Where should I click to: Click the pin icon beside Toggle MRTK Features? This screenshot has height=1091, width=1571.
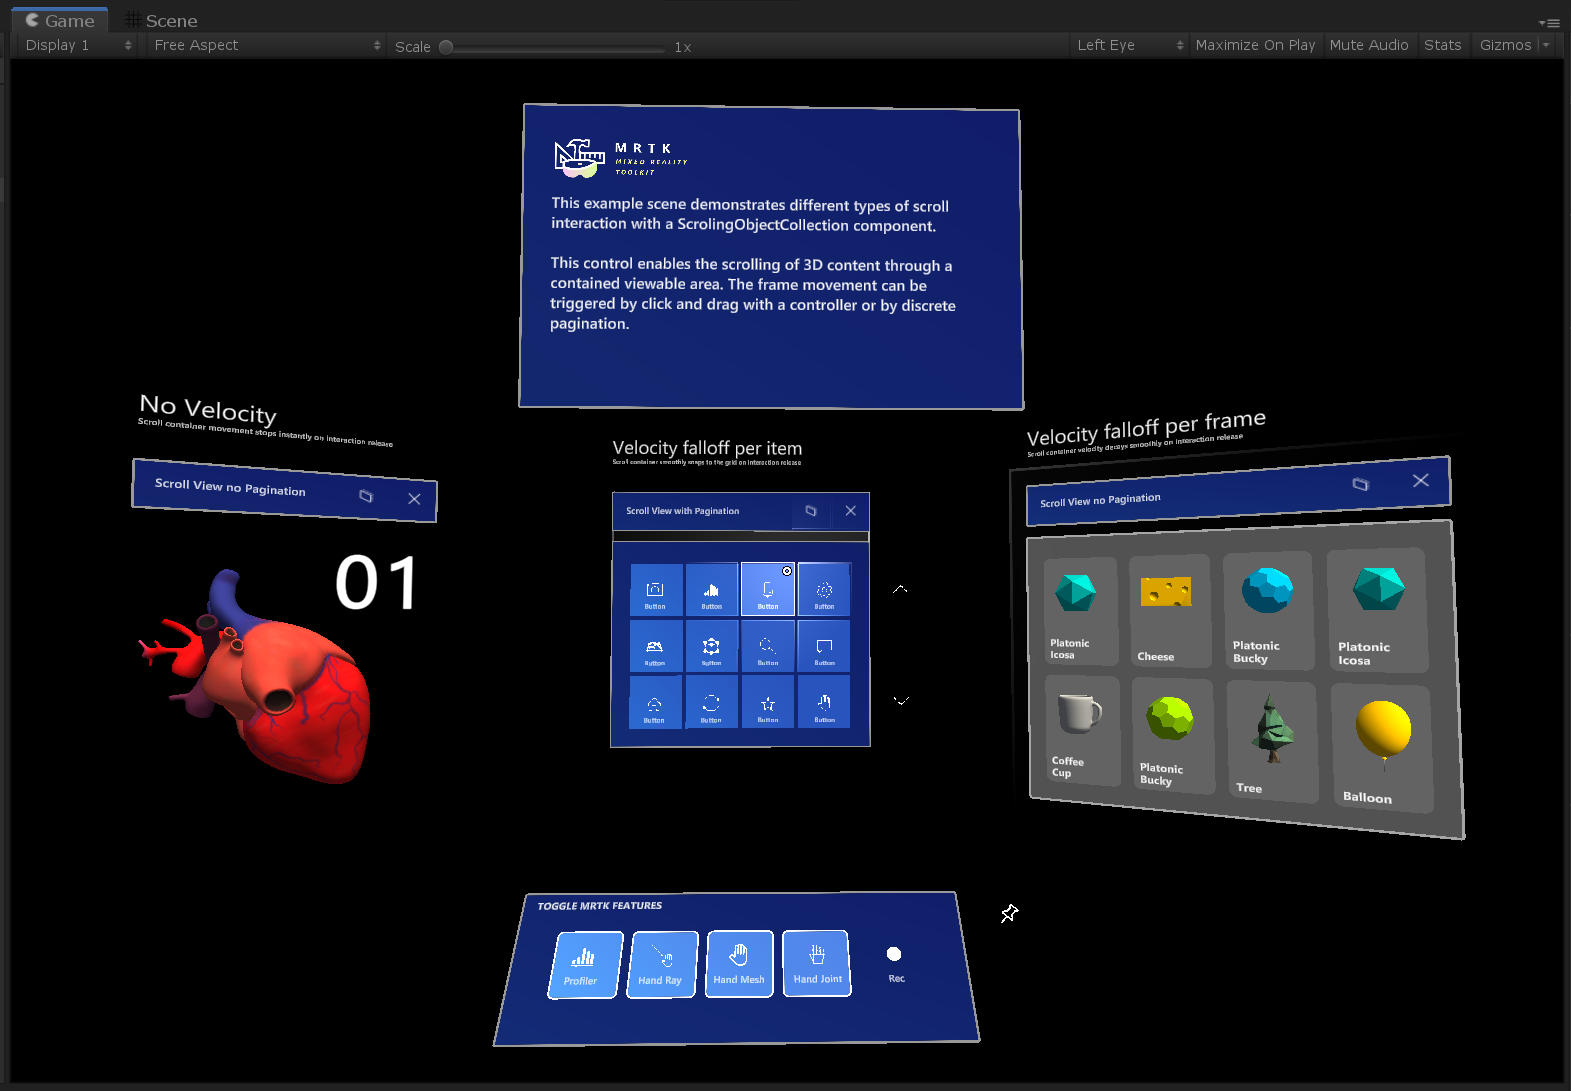(1009, 913)
